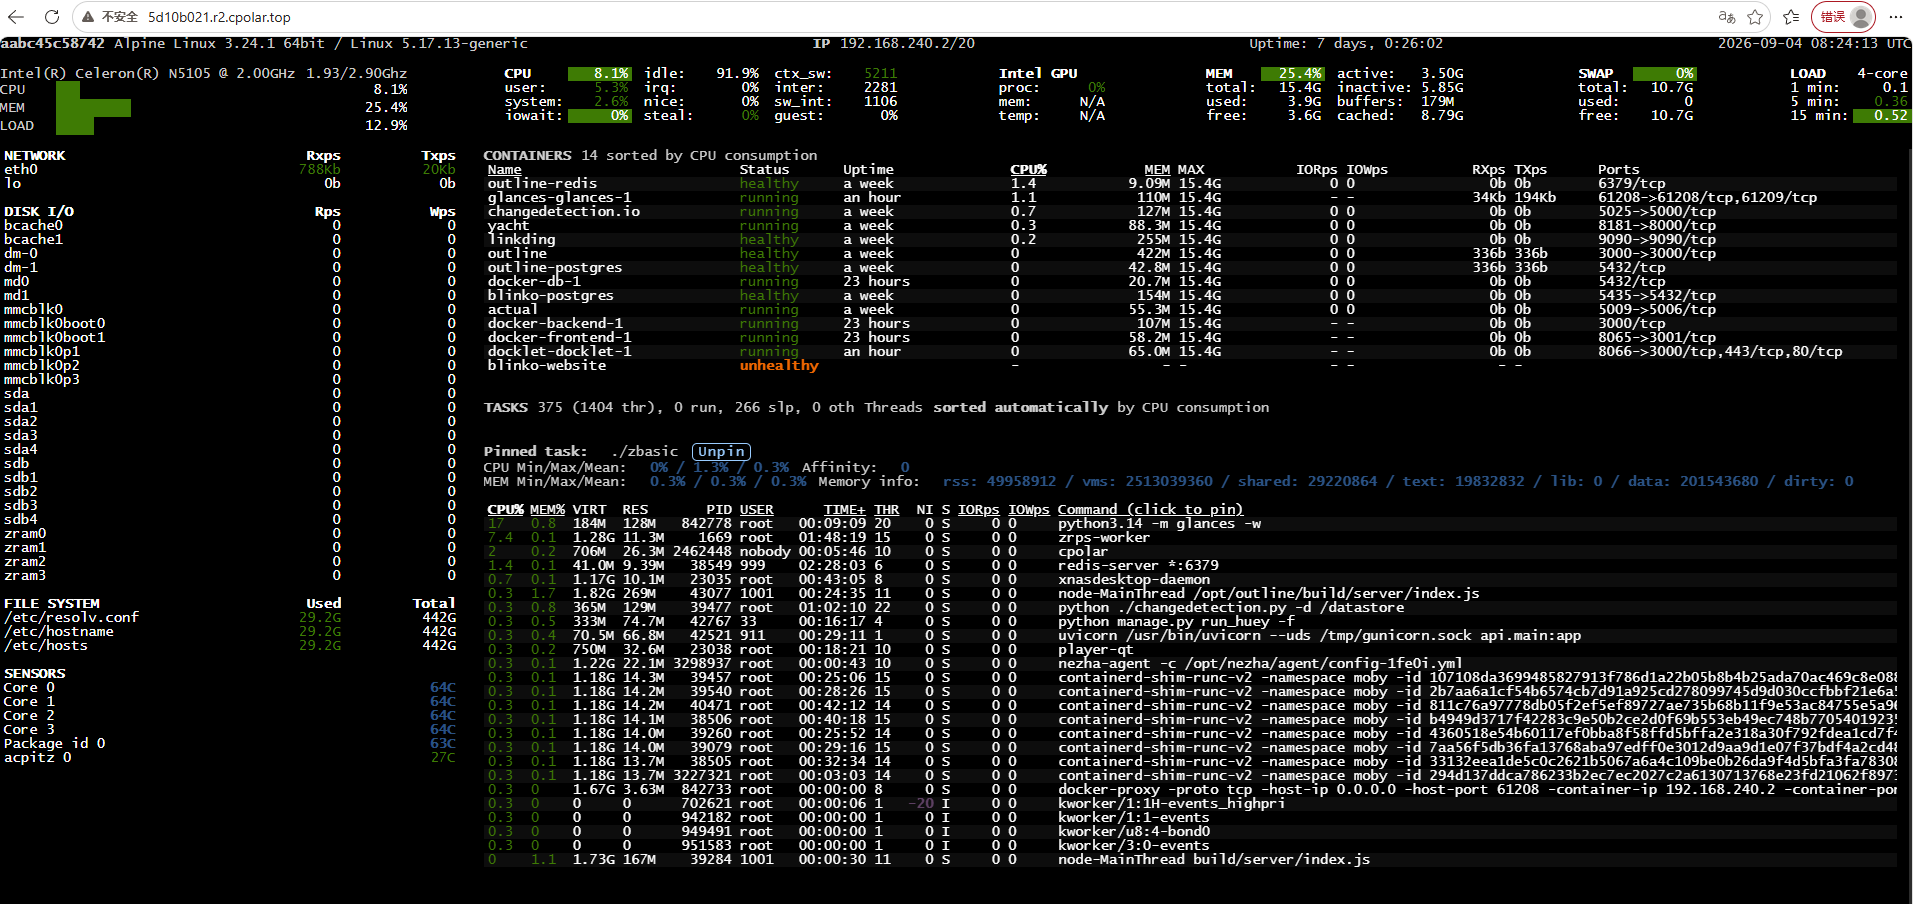The image size is (1915, 904).
Task: Pin the cpolar process command
Action: point(1083,552)
